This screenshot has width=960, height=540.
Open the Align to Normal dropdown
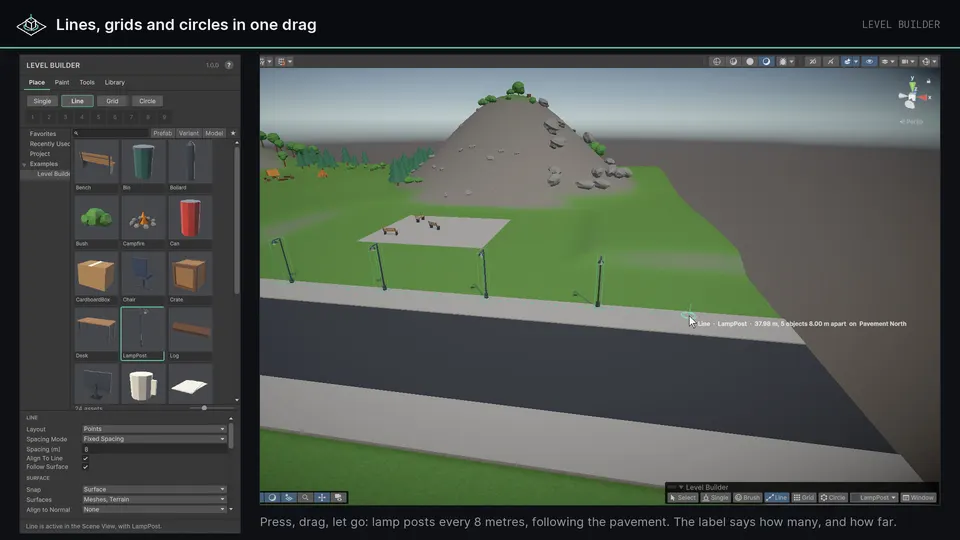coord(154,509)
